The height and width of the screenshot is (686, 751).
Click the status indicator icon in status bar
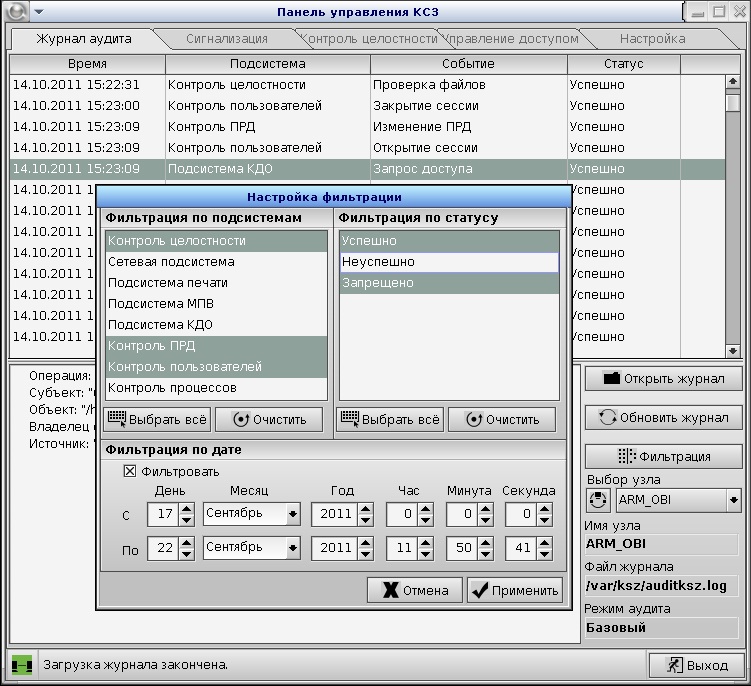coord(22,664)
